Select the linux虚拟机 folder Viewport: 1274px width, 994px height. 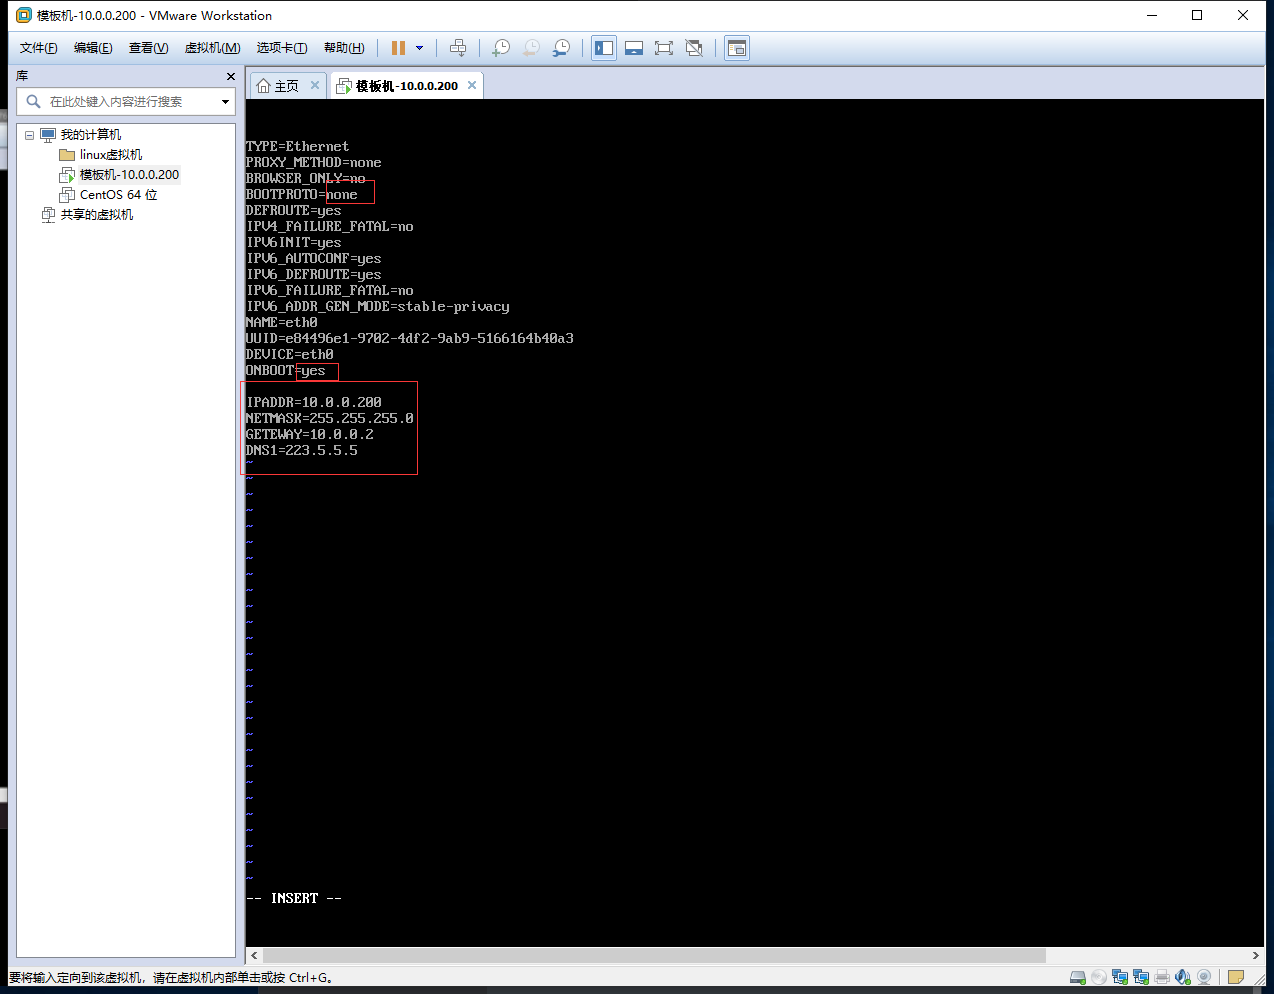coord(111,155)
